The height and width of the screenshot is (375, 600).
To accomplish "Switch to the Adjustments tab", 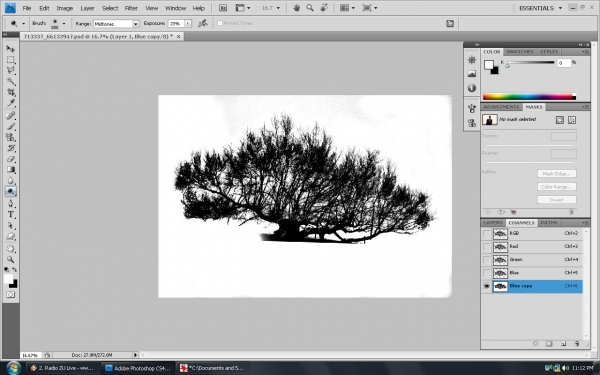I will coord(501,107).
